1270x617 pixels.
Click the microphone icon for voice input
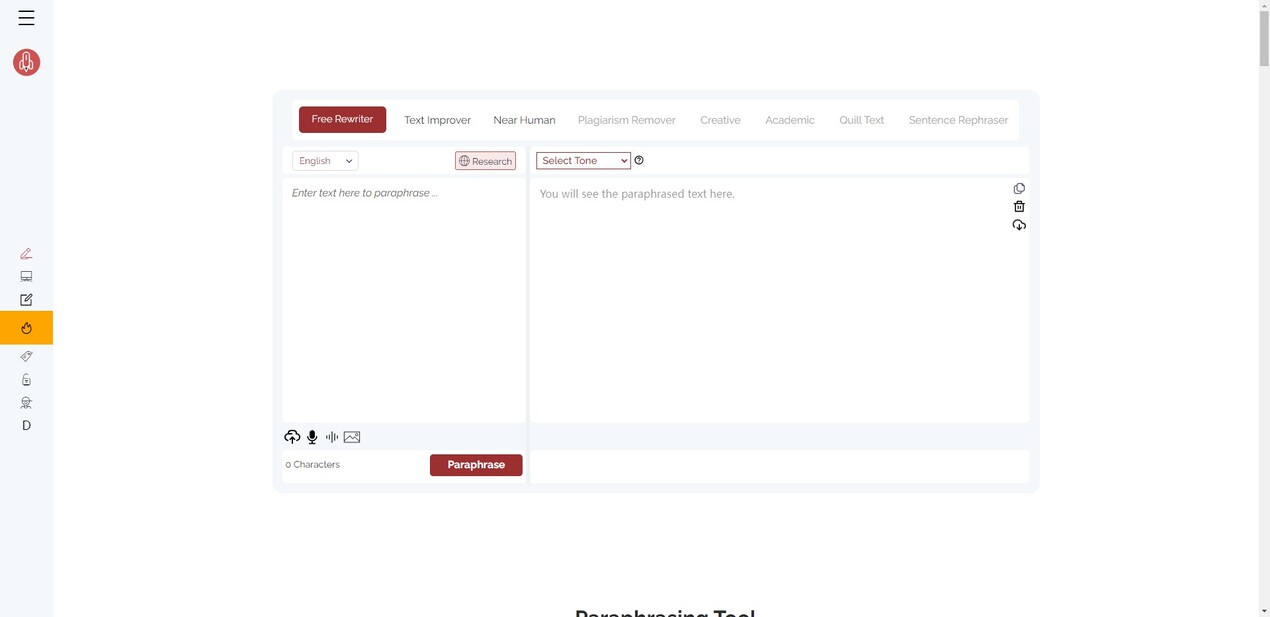(x=311, y=437)
